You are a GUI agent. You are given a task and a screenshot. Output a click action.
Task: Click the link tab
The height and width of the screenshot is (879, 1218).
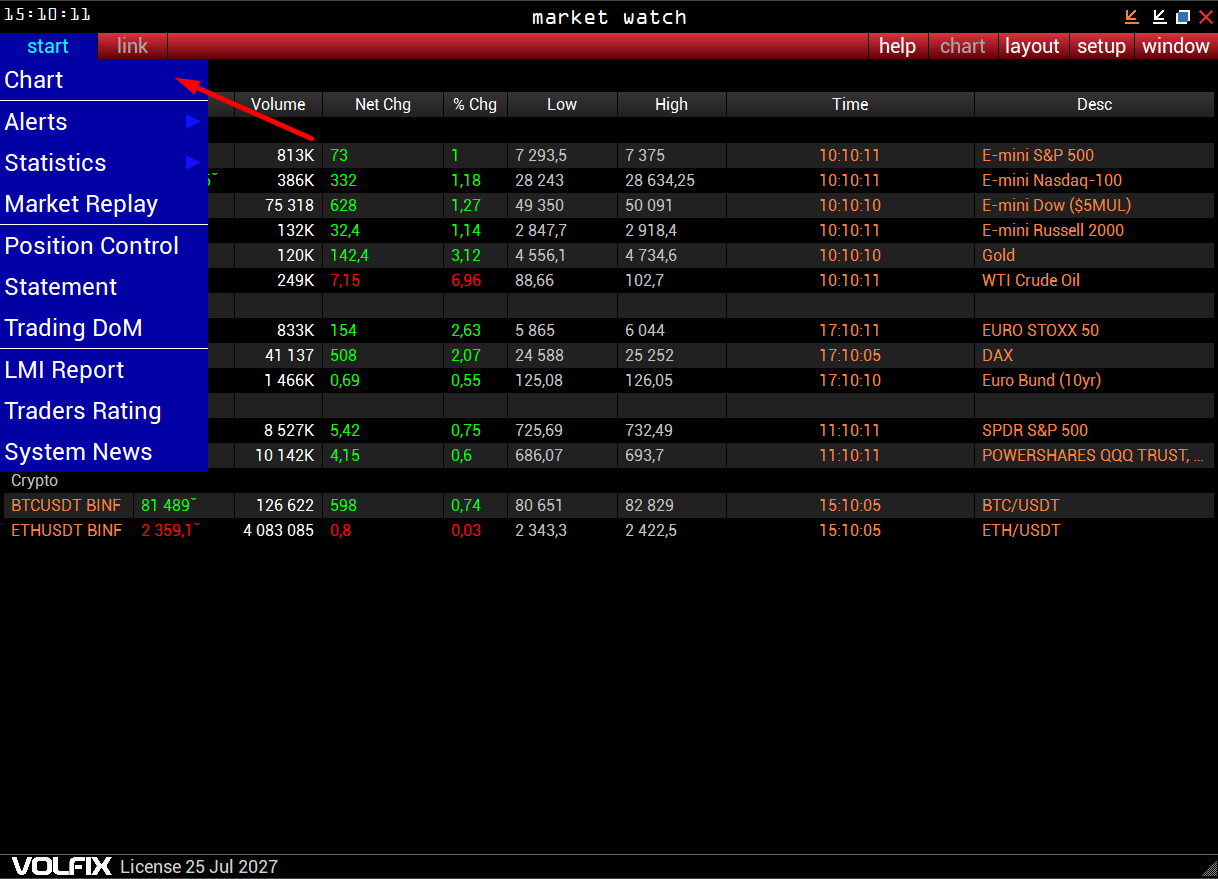click(x=132, y=46)
